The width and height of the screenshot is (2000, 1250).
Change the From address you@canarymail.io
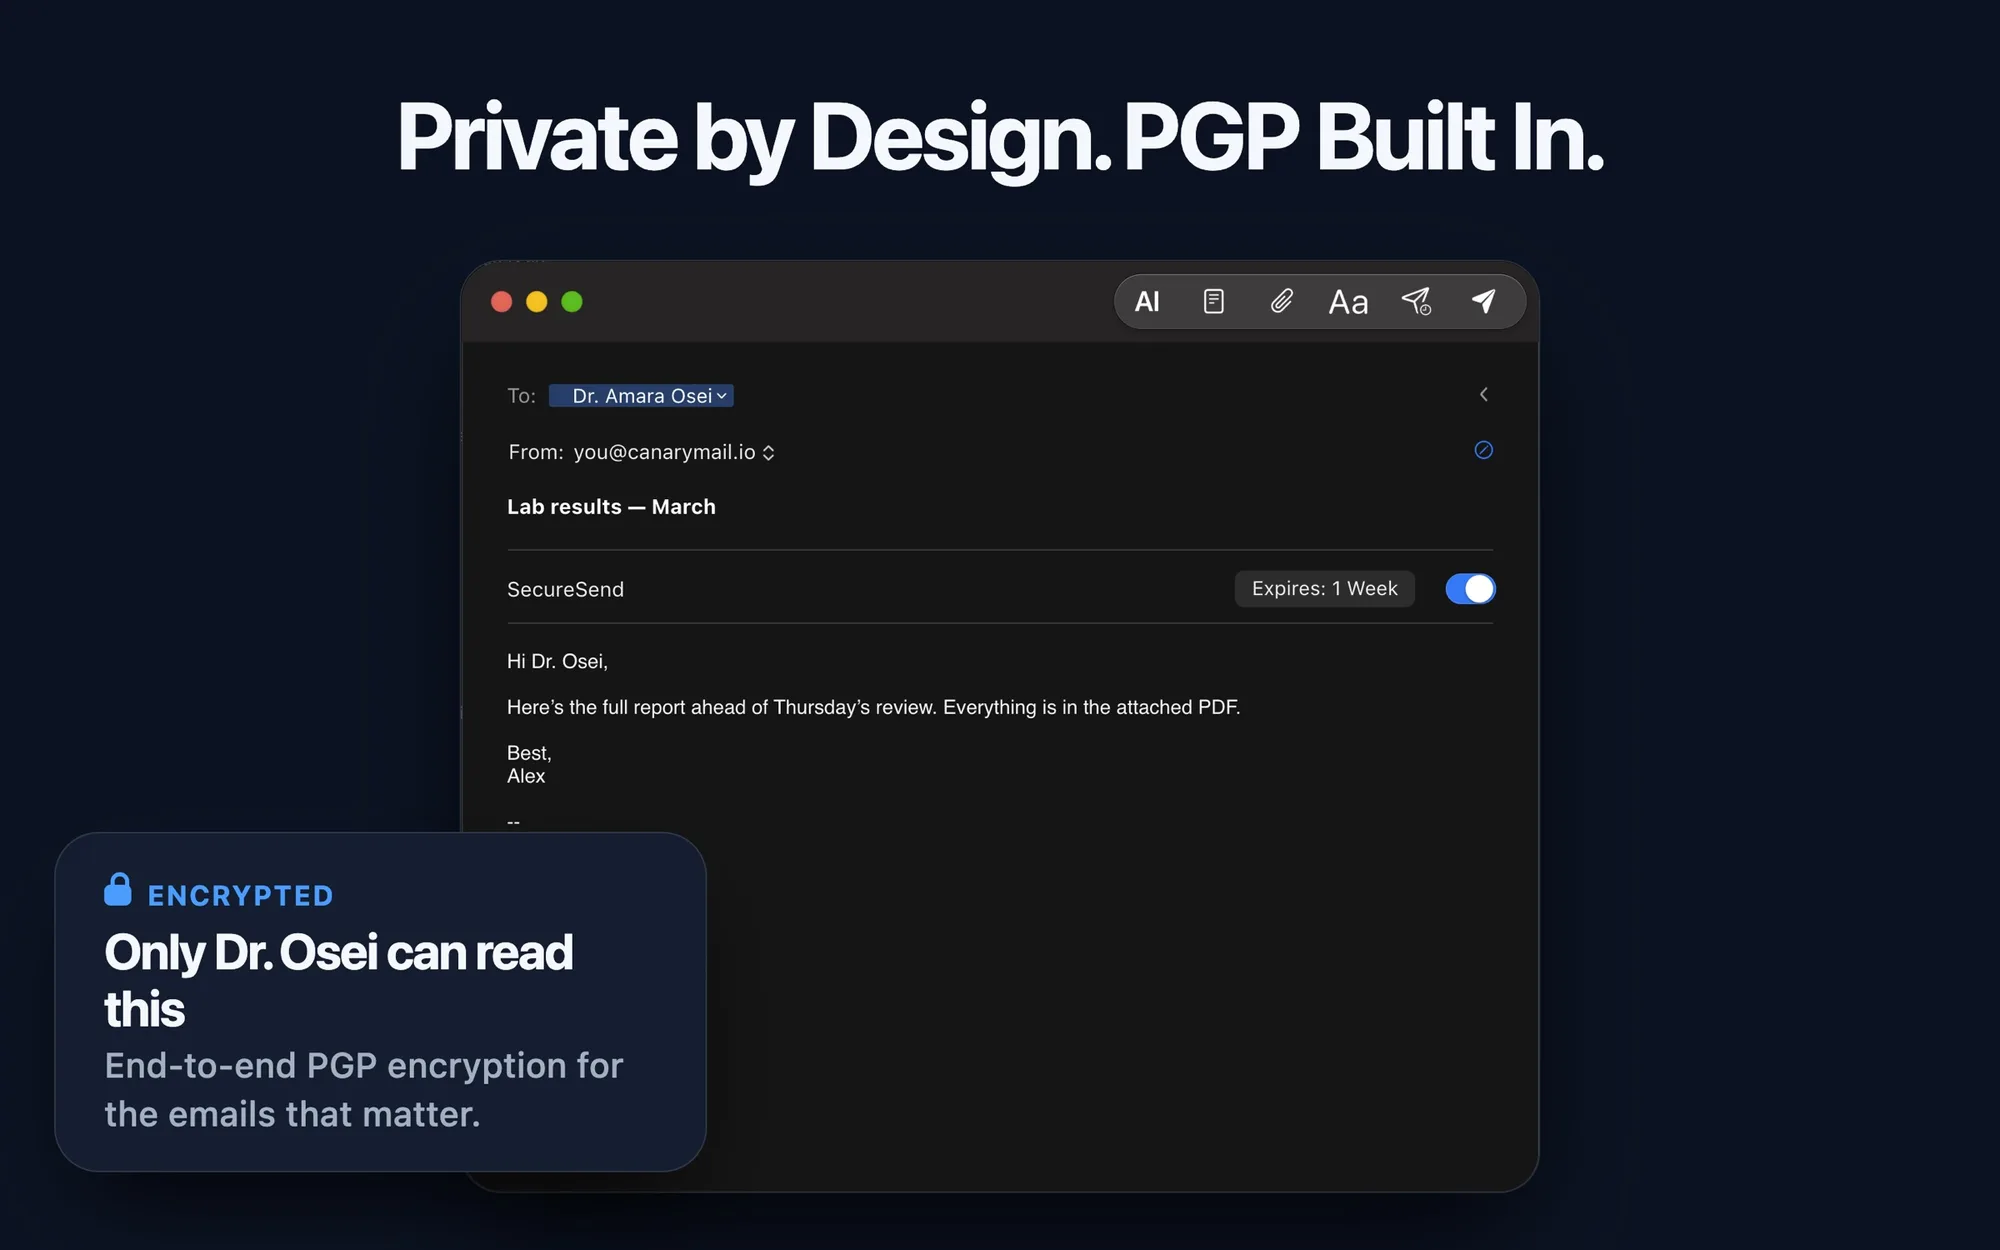click(673, 452)
